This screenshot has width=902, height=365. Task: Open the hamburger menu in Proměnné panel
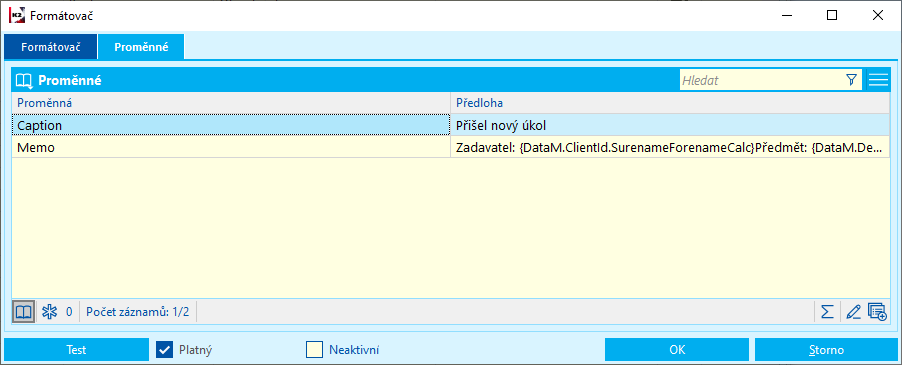coord(878,80)
